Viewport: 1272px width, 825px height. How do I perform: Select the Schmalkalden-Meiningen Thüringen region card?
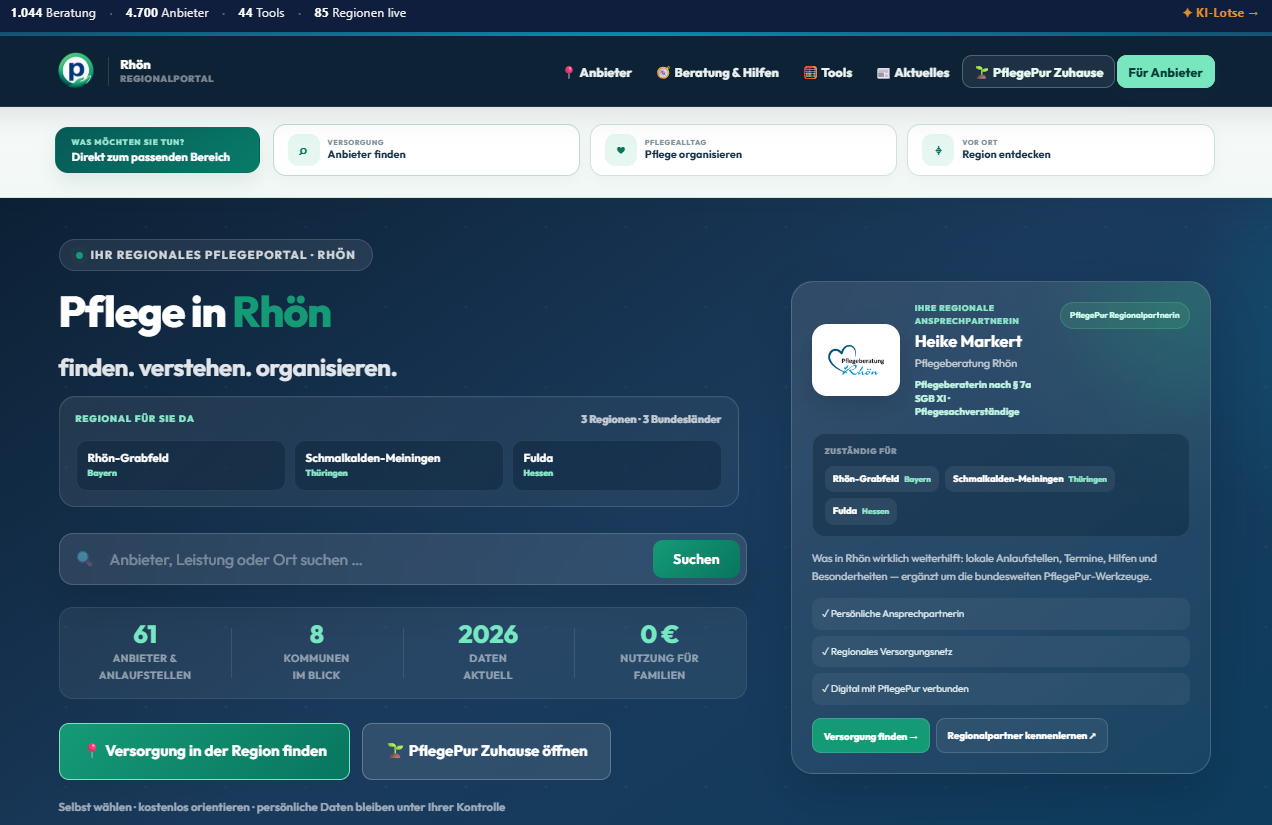(x=399, y=465)
